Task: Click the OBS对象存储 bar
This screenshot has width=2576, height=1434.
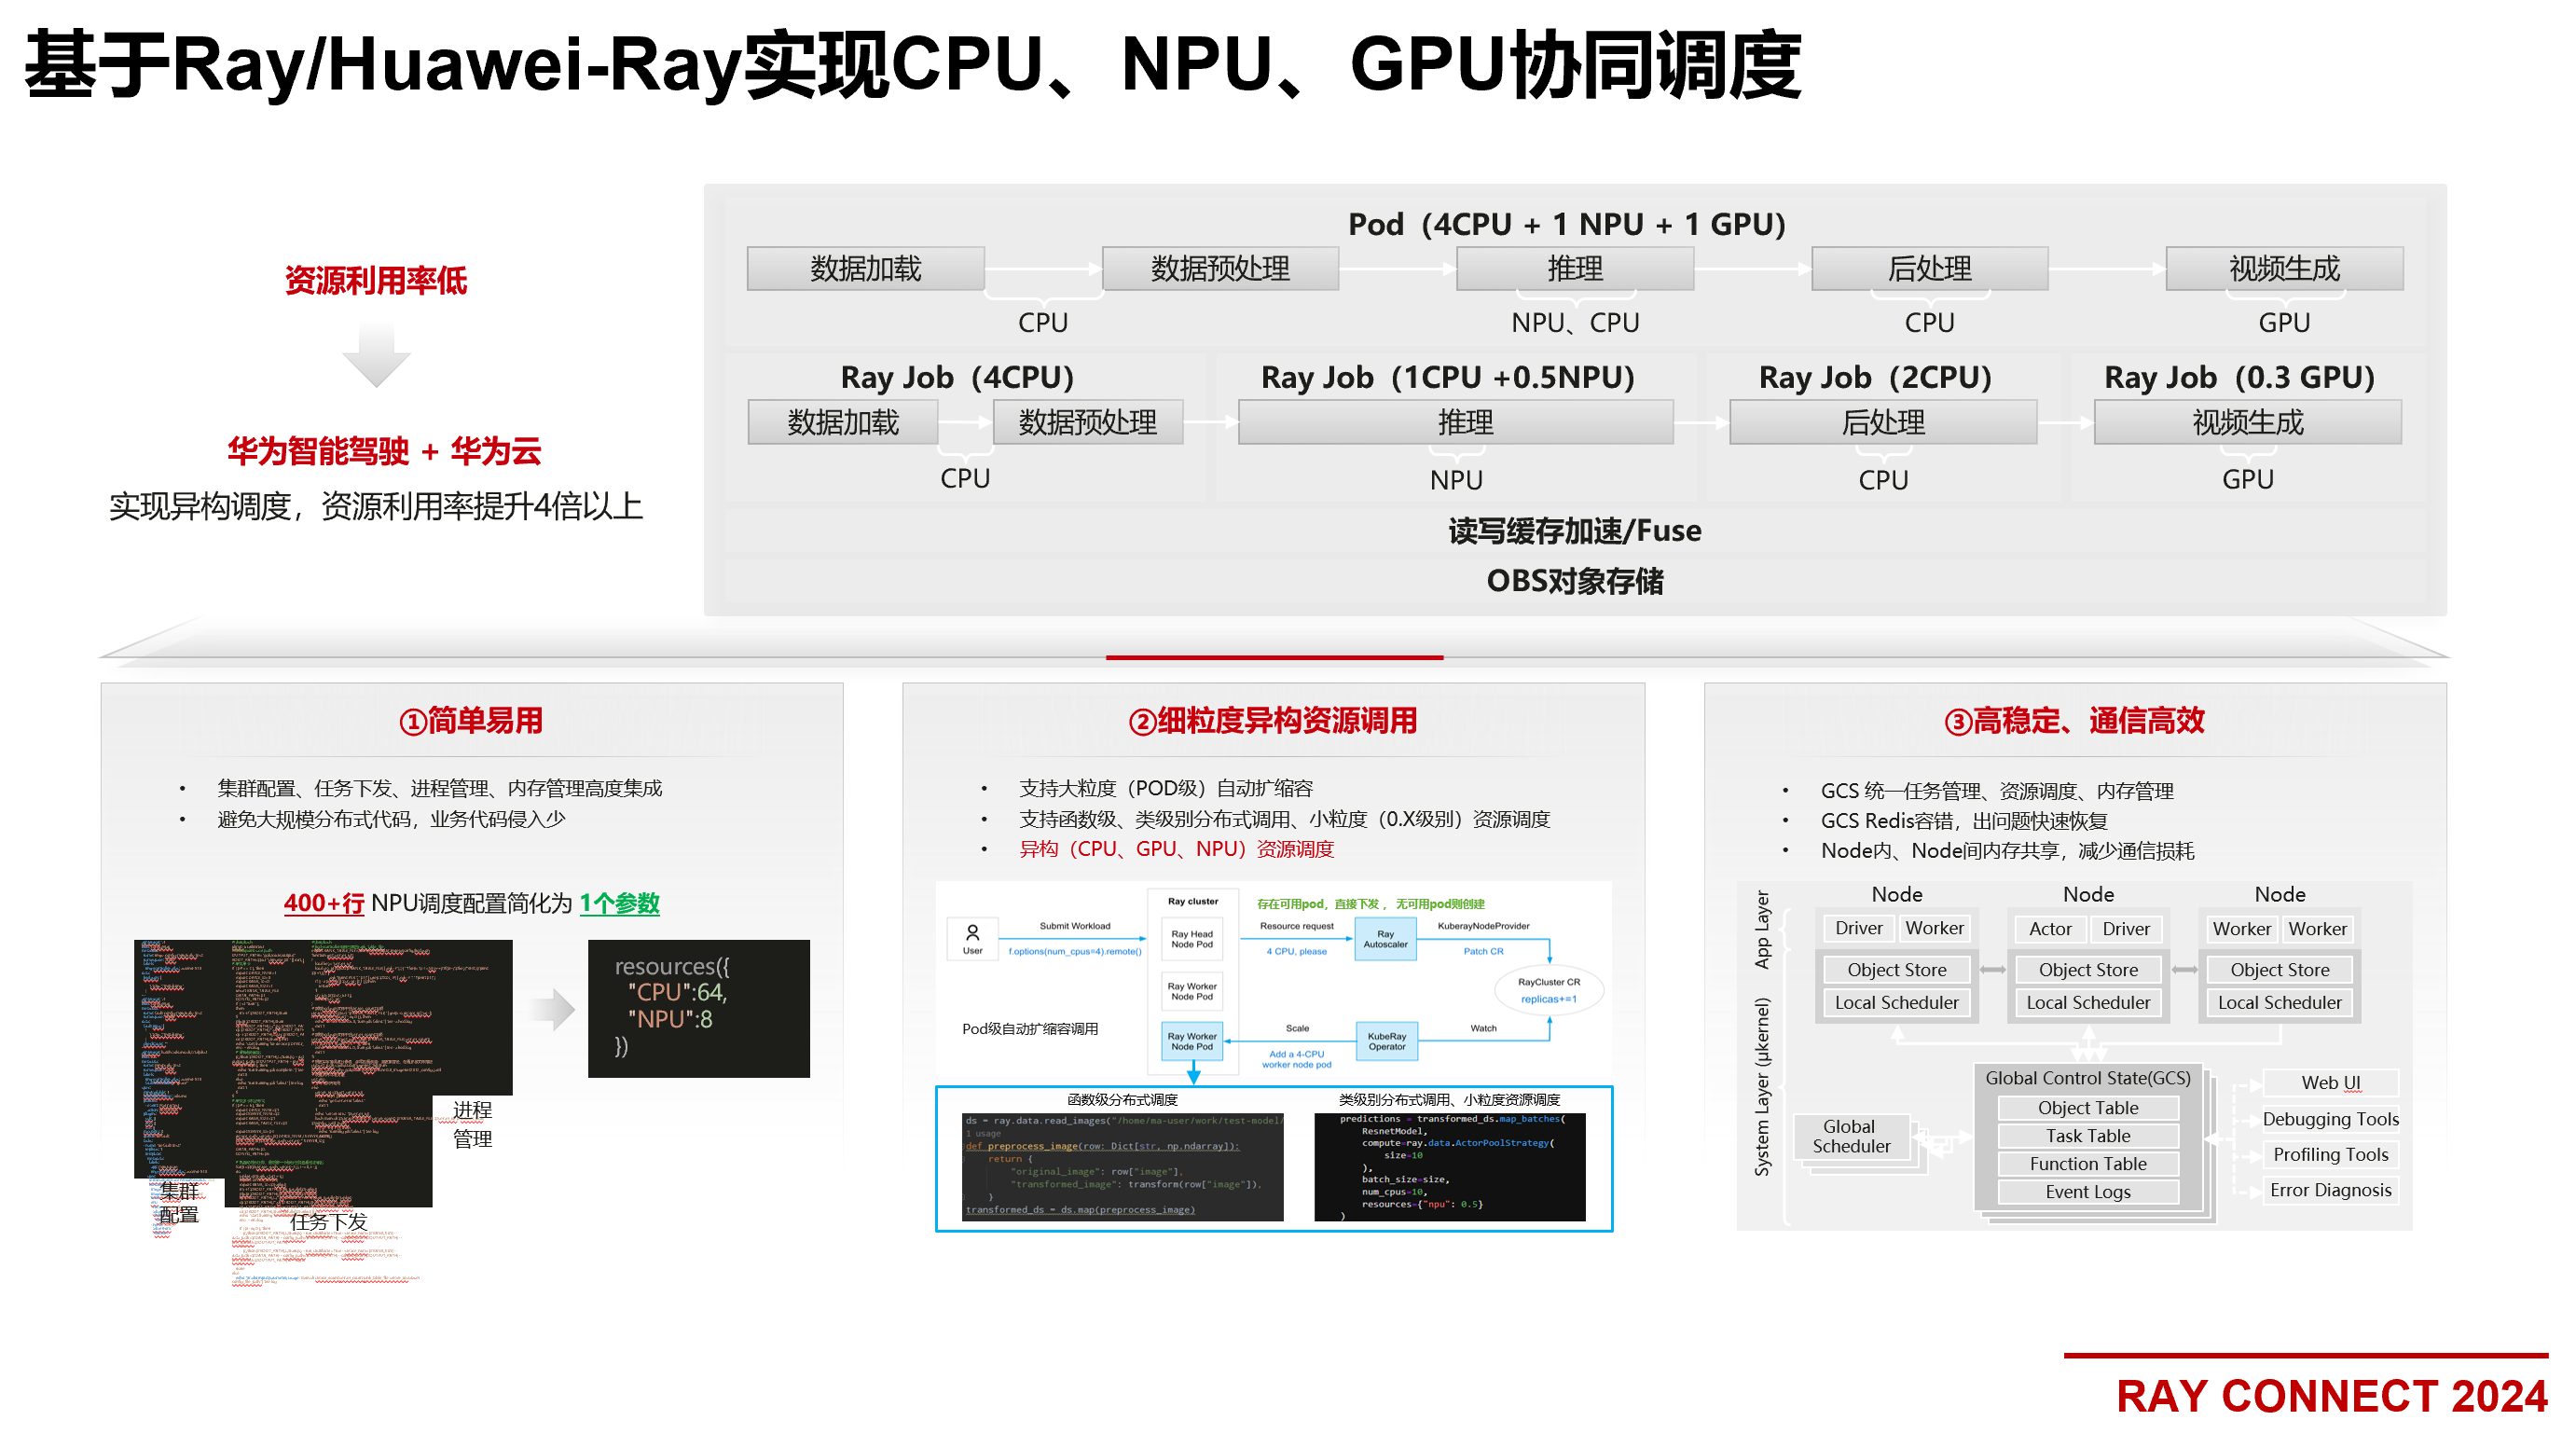Action: point(1574,581)
